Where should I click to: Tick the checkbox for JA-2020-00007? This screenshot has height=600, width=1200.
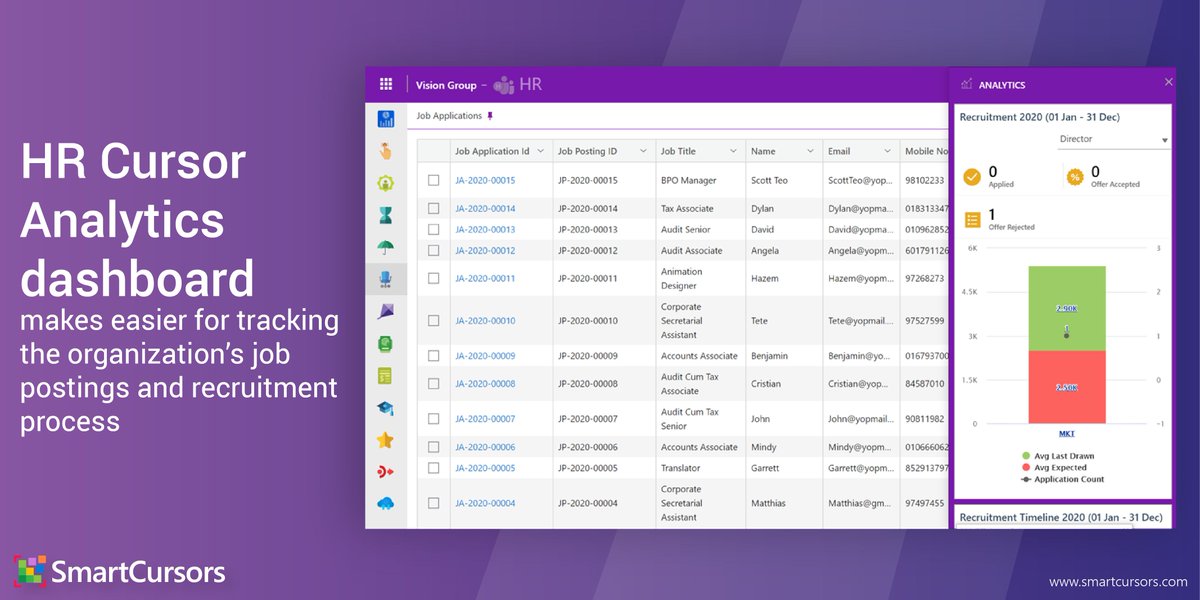coord(434,419)
